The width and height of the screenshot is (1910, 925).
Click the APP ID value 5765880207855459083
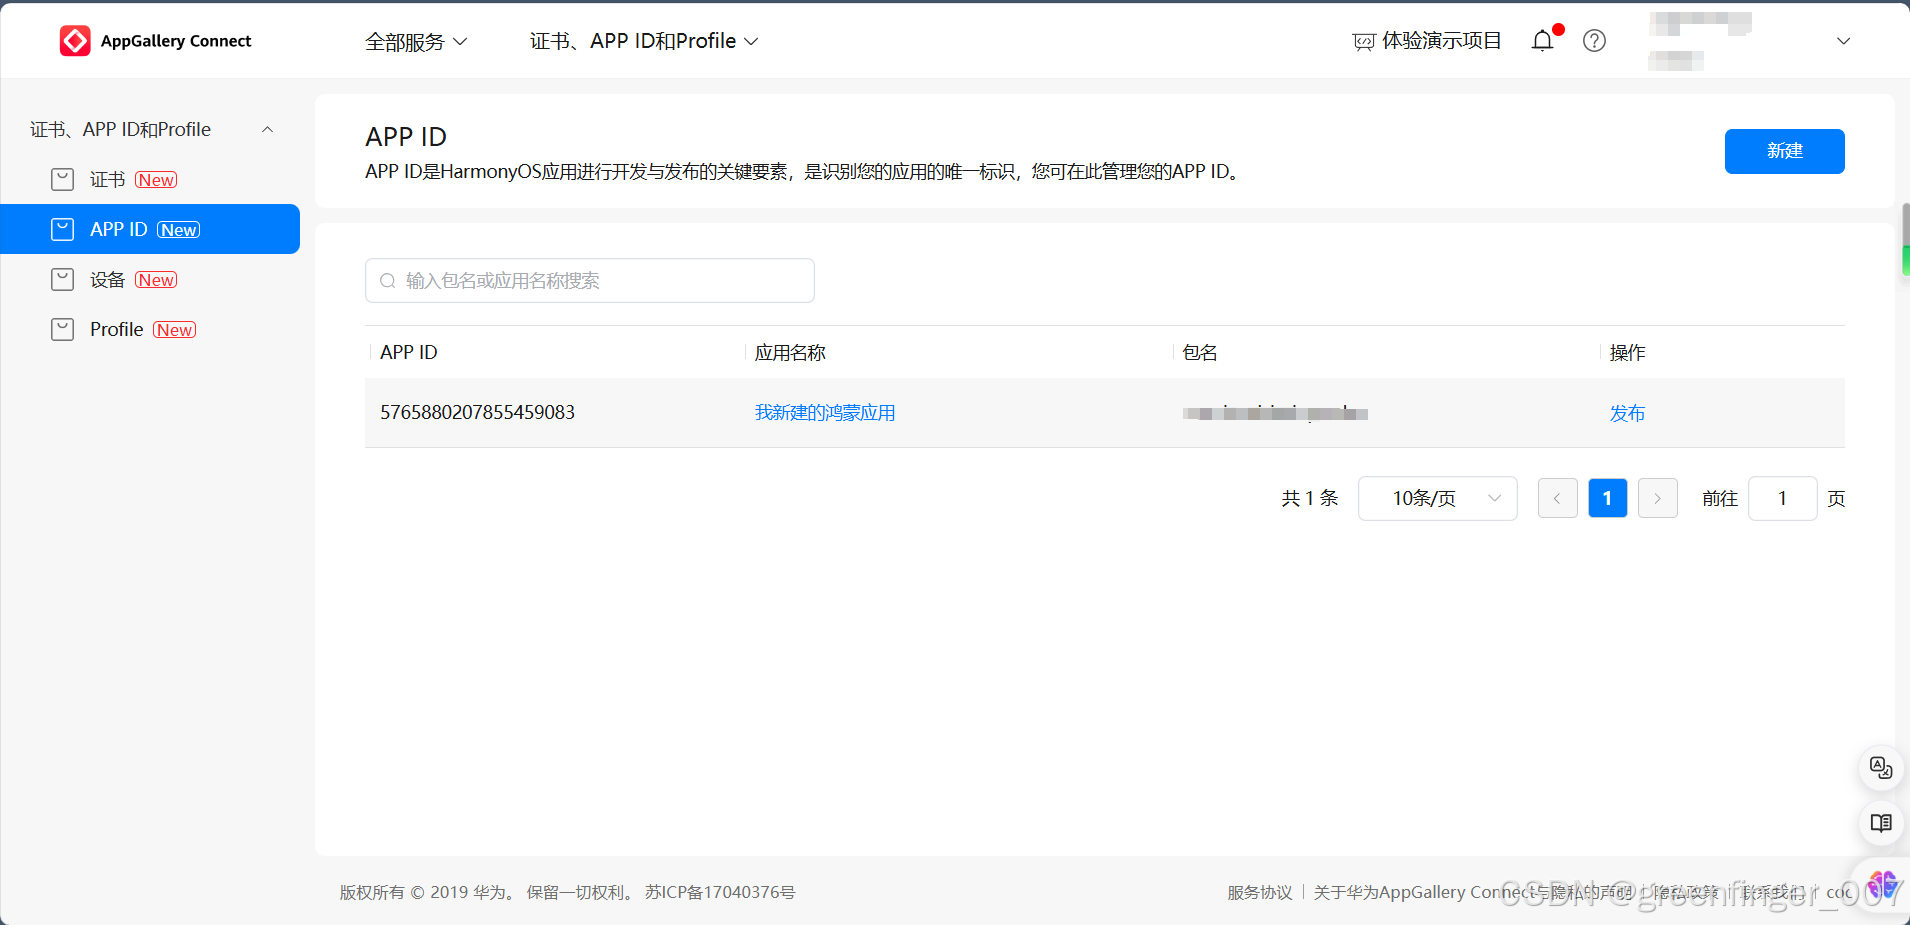477,412
